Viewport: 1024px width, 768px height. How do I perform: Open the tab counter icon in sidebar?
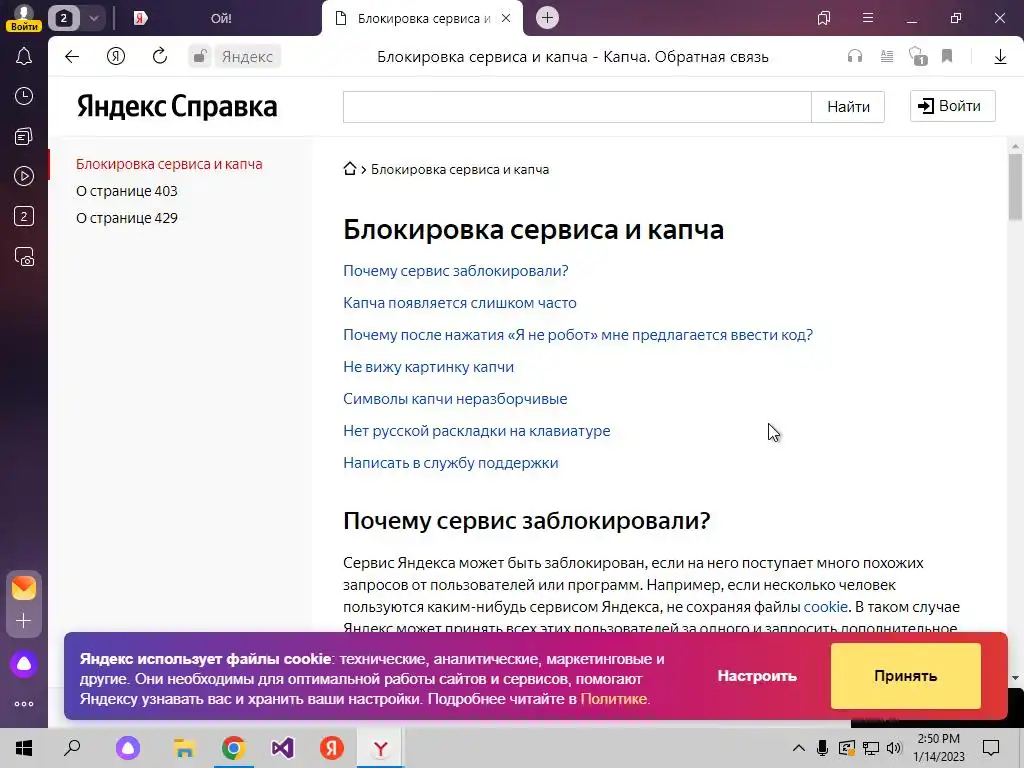(24, 216)
